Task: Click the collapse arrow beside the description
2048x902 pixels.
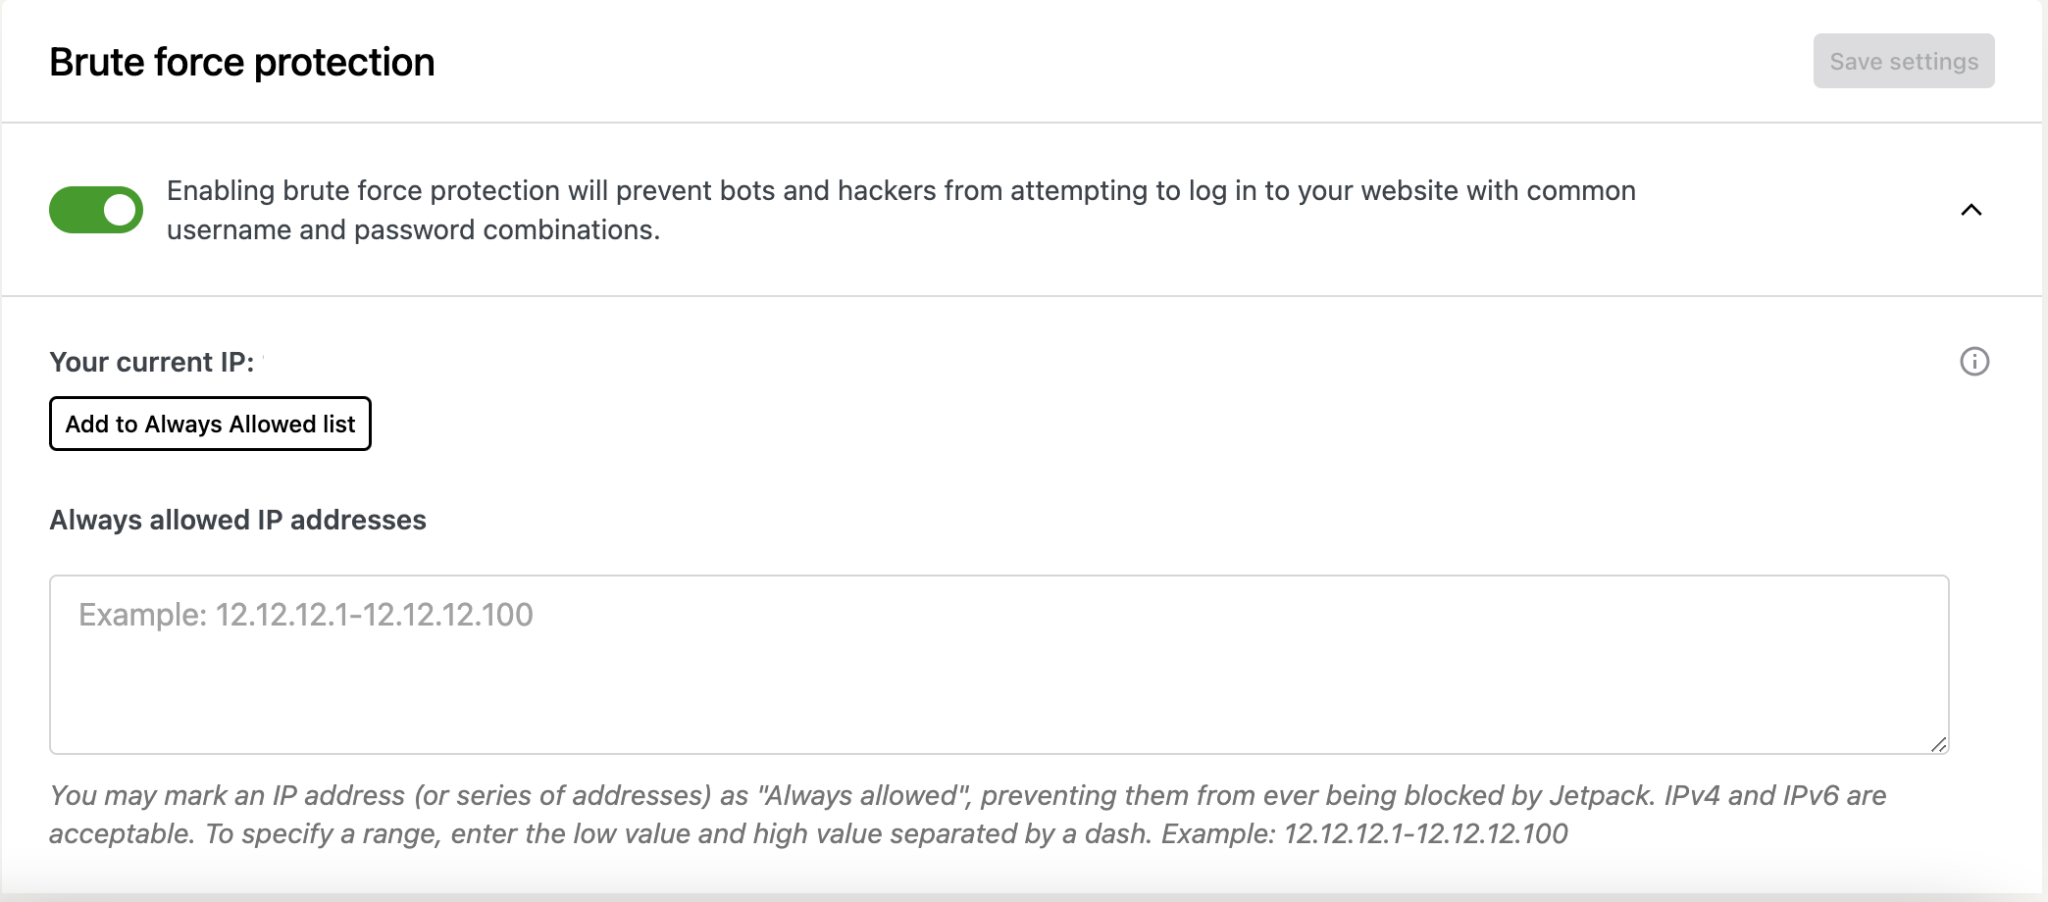Action: click(1971, 210)
